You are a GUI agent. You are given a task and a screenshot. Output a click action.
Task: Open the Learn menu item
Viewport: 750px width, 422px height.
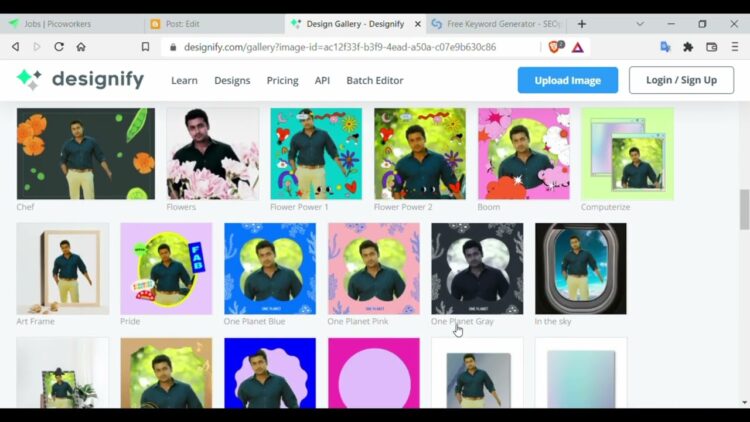tap(184, 80)
